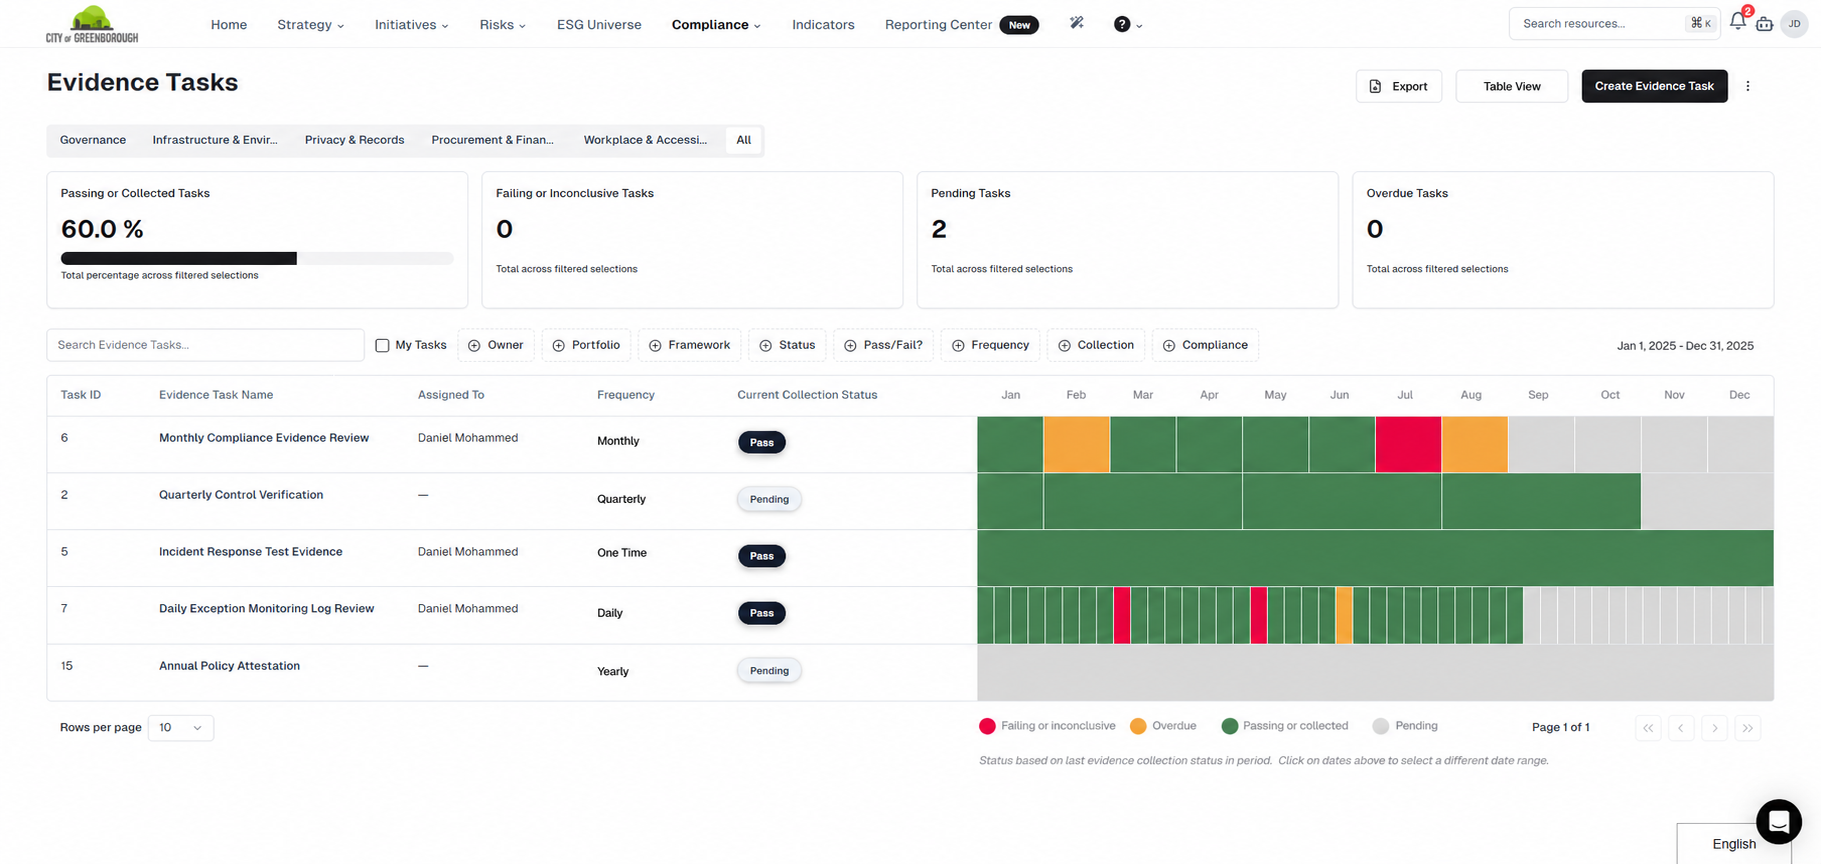Image resolution: width=1821 pixels, height=864 pixels.
Task: Open the JD user avatar menu
Action: [x=1795, y=24]
